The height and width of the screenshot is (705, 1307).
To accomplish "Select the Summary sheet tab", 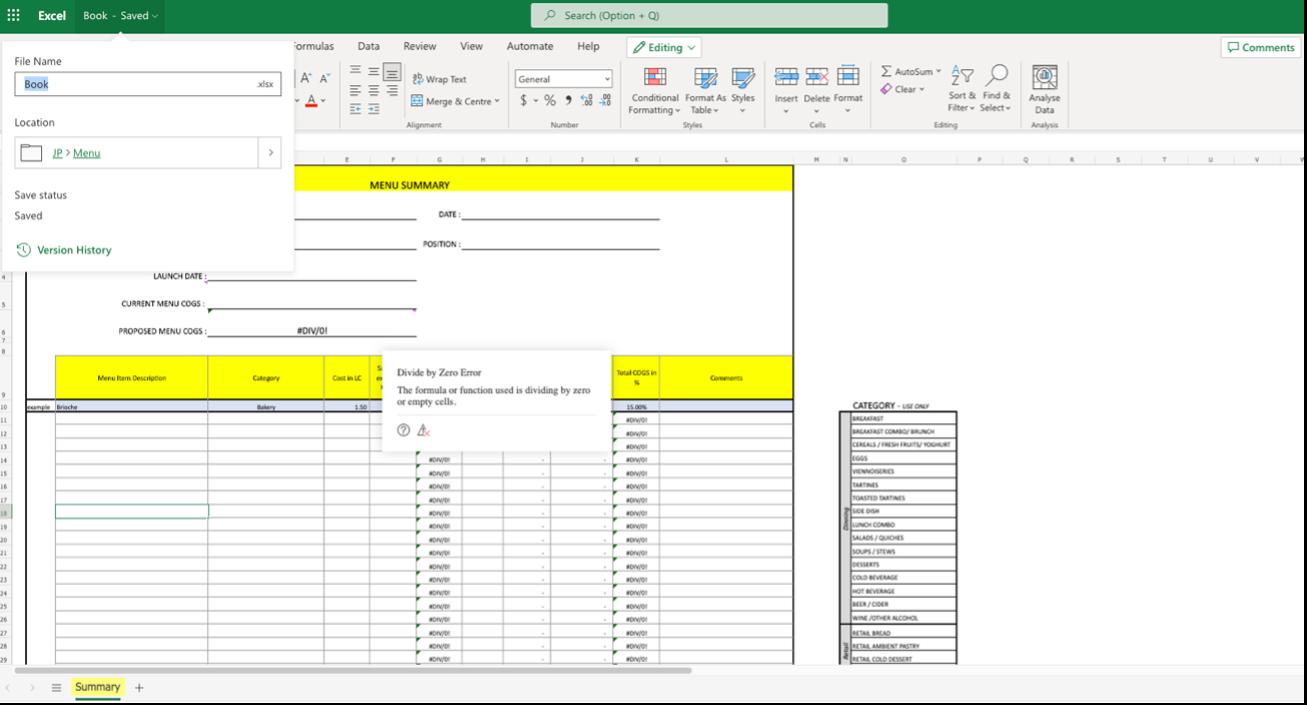I will point(97,687).
